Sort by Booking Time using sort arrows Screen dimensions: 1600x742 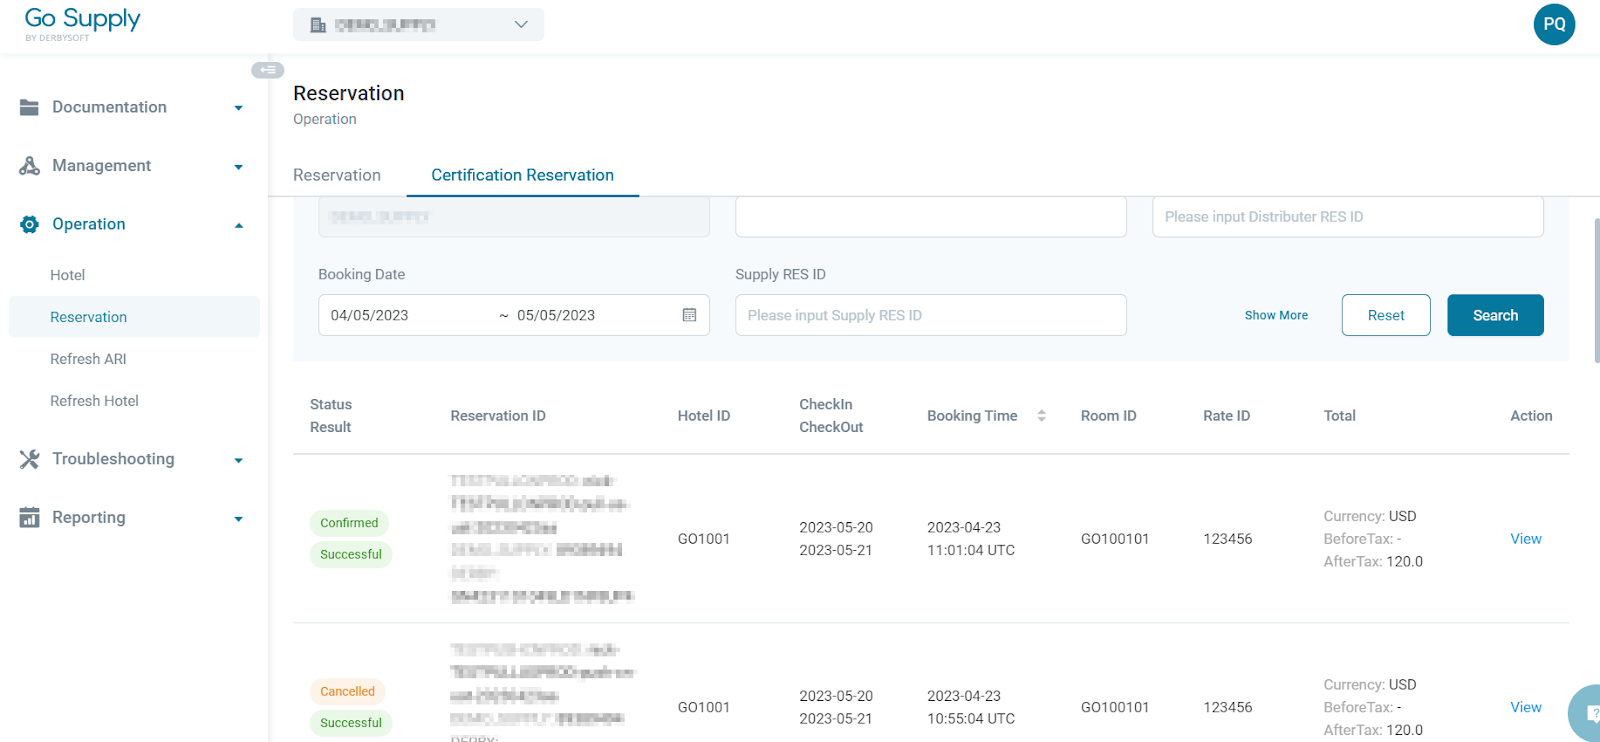click(1041, 416)
